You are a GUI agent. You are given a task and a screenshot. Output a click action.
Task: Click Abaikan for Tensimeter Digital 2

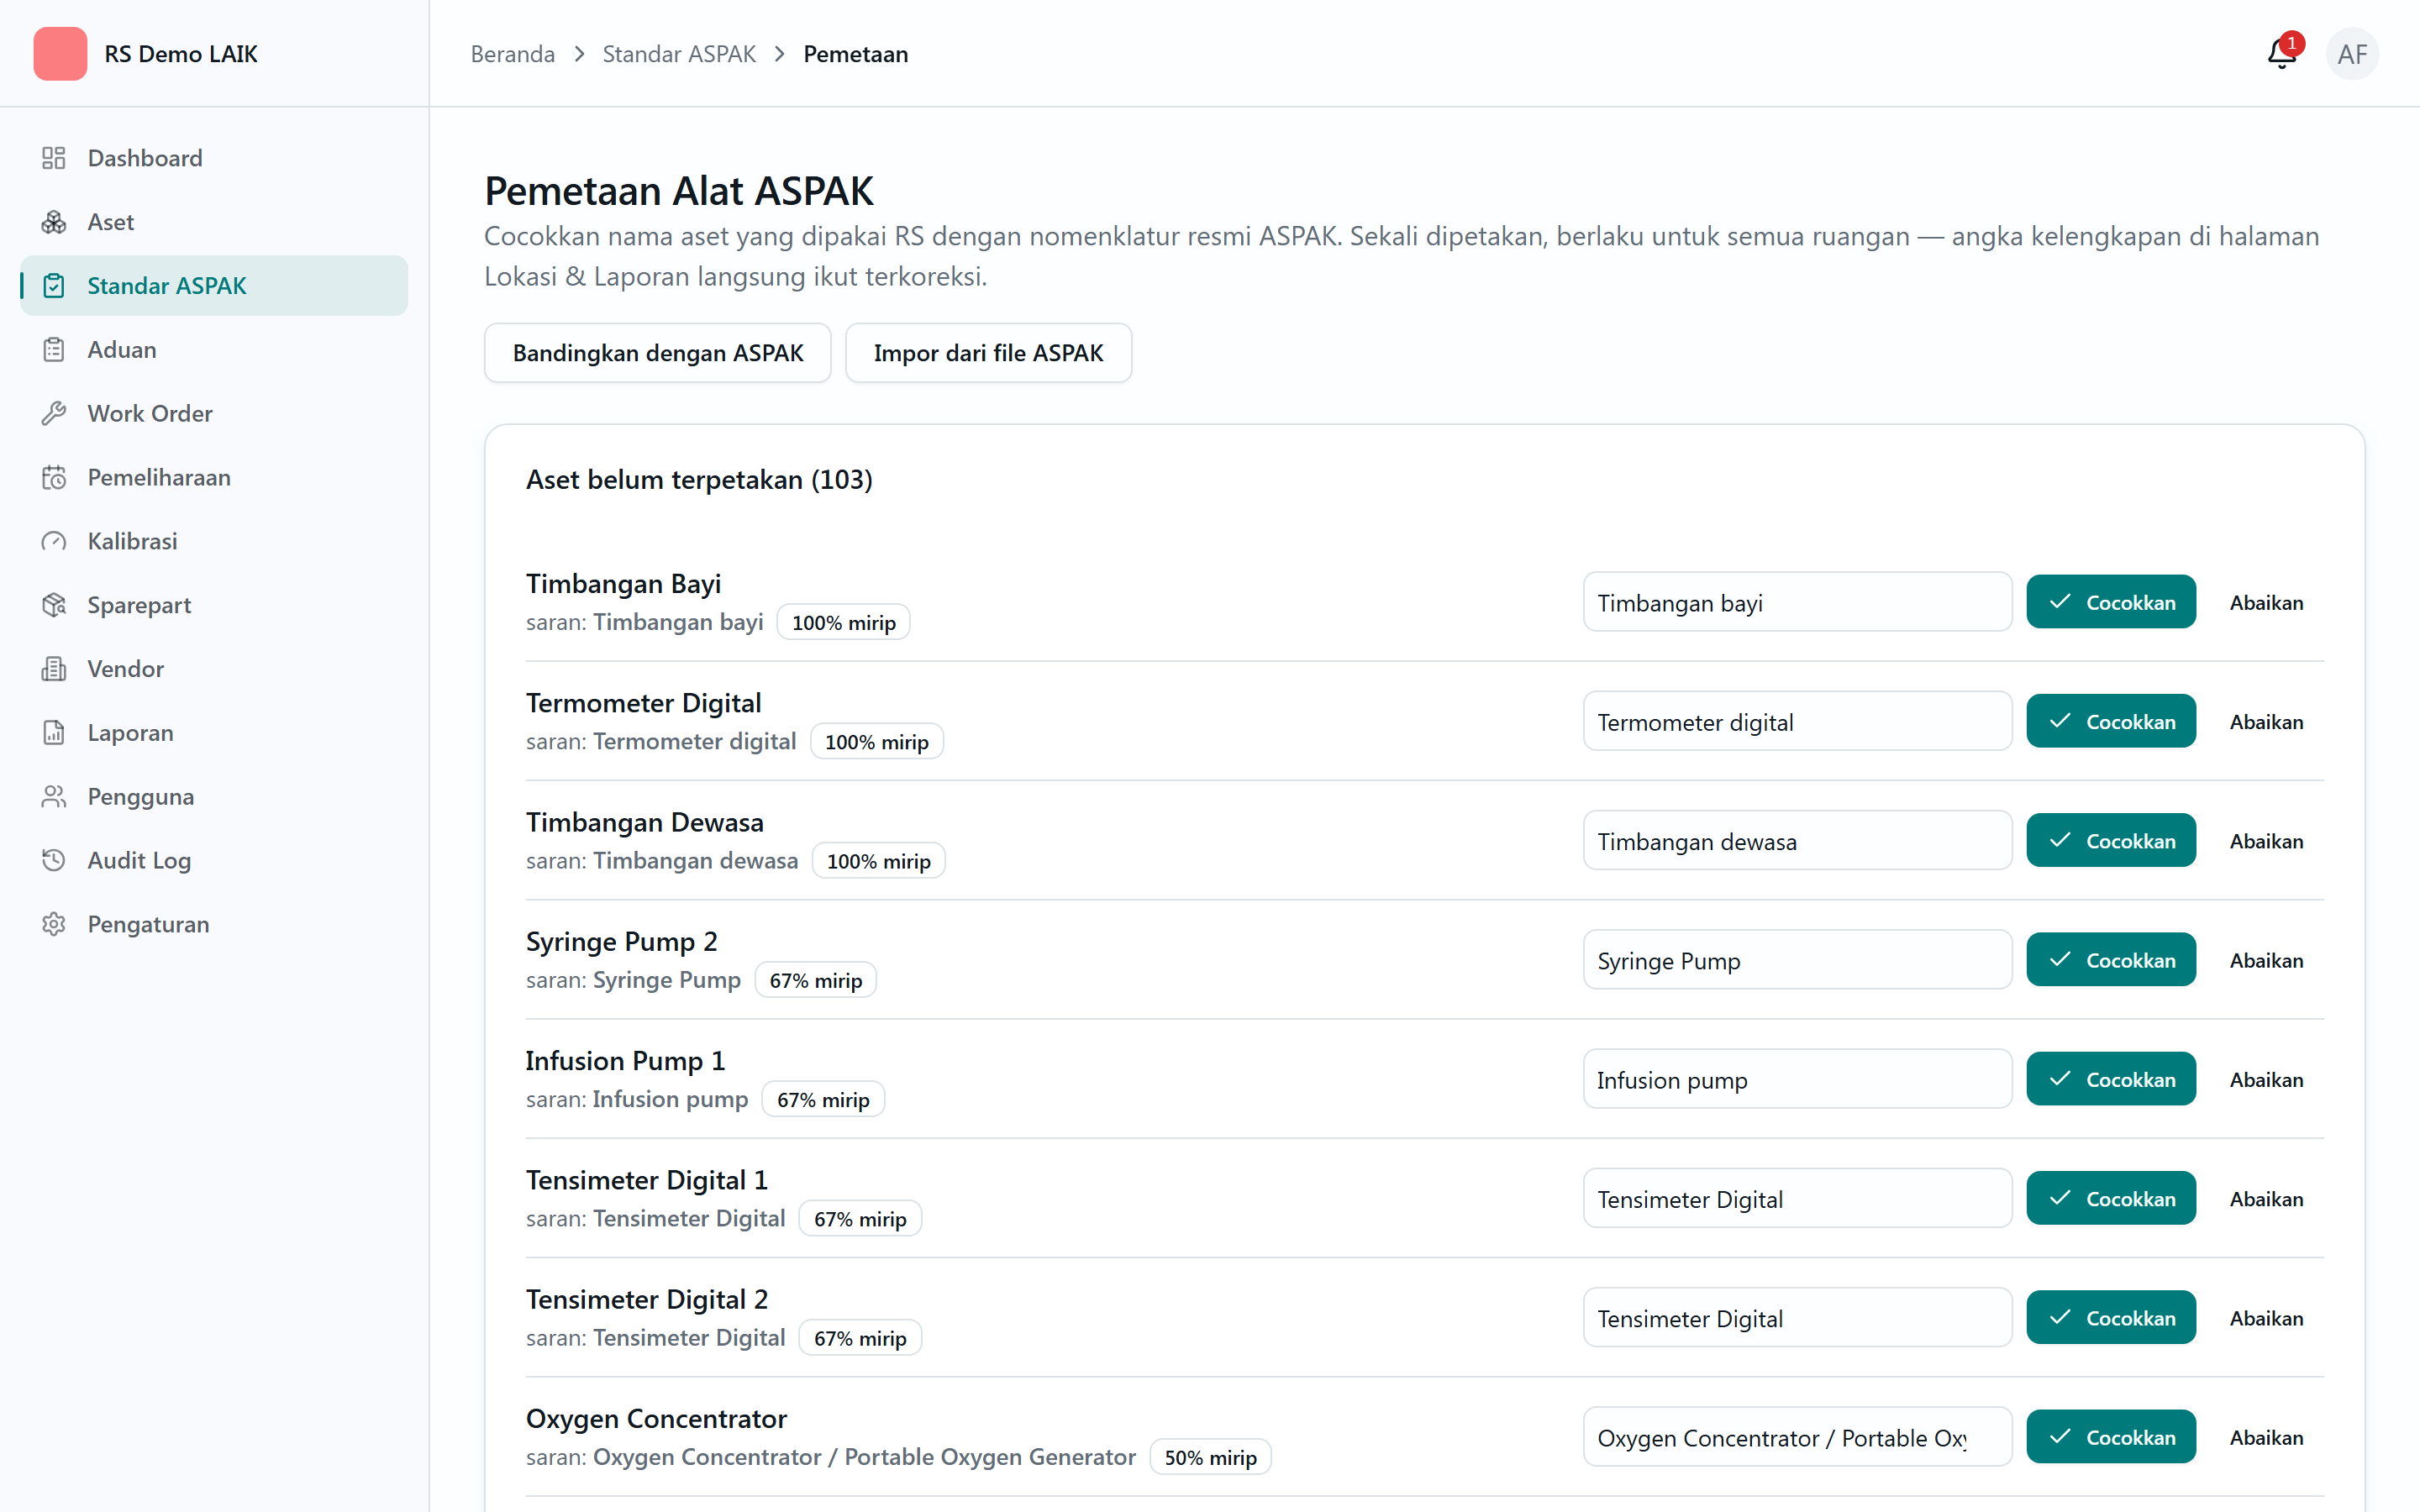point(2266,1317)
